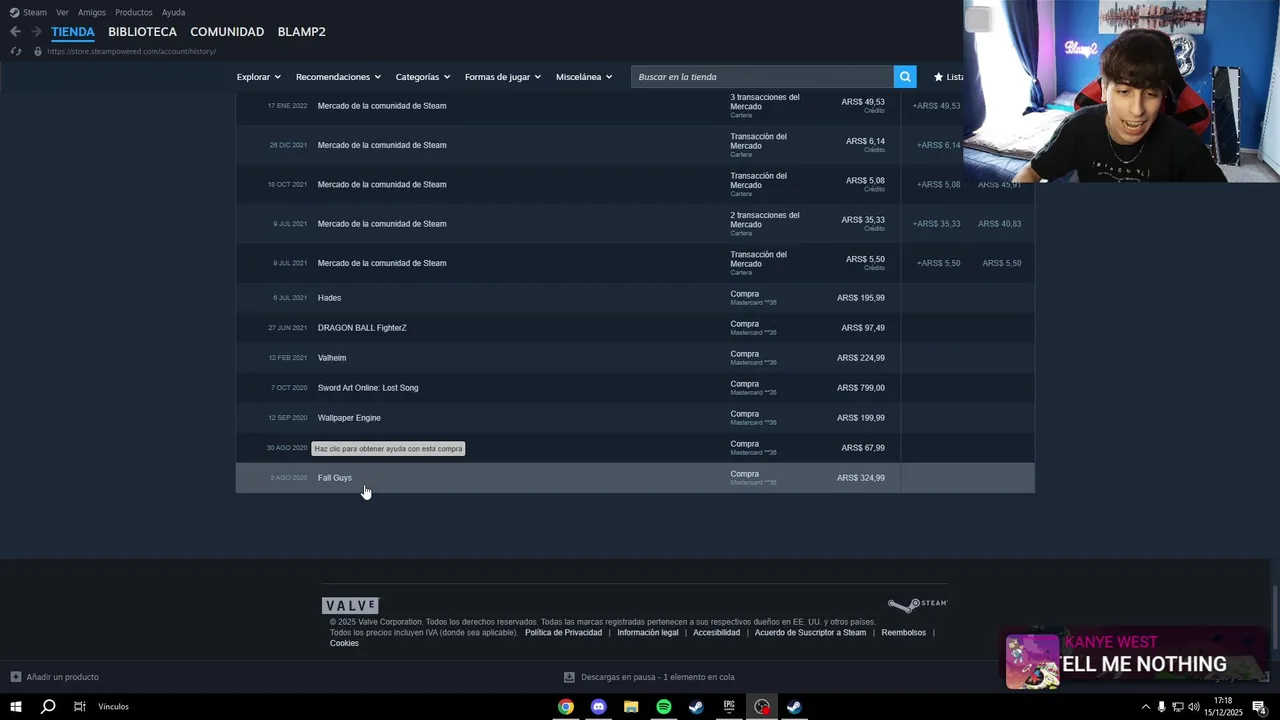Switch to the COMUNIDAD tab

(x=227, y=32)
